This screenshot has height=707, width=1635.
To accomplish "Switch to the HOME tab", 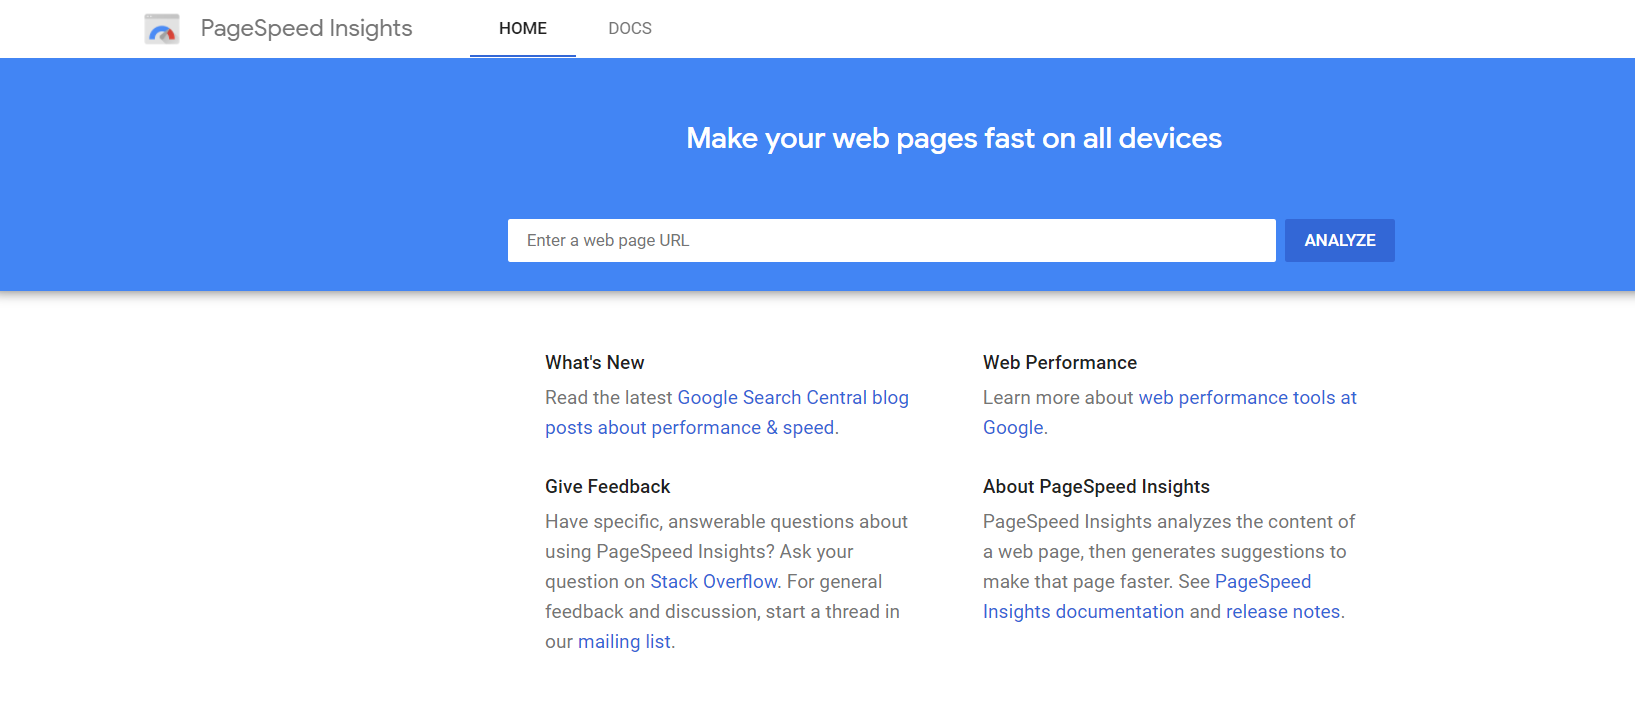I will click(x=523, y=28).
